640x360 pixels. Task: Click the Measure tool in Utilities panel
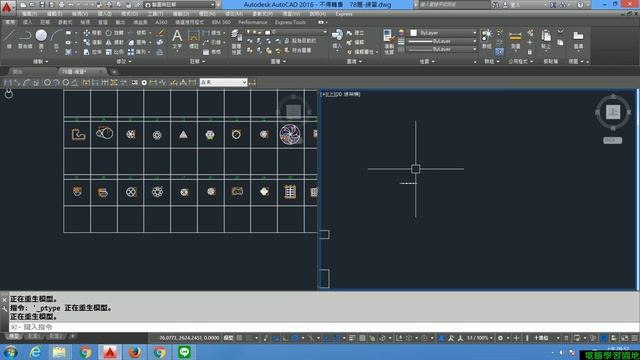pos(516,39)
